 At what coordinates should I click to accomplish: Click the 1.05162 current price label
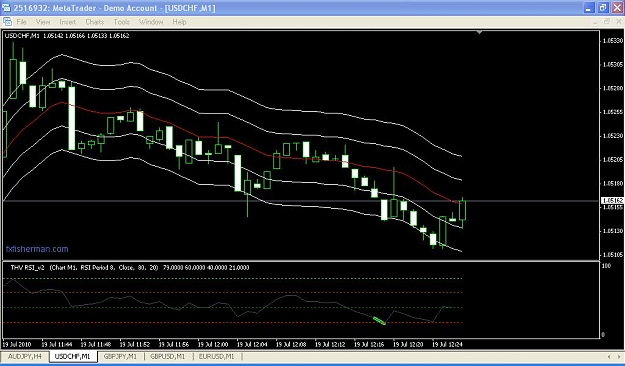tap(612, 201)
